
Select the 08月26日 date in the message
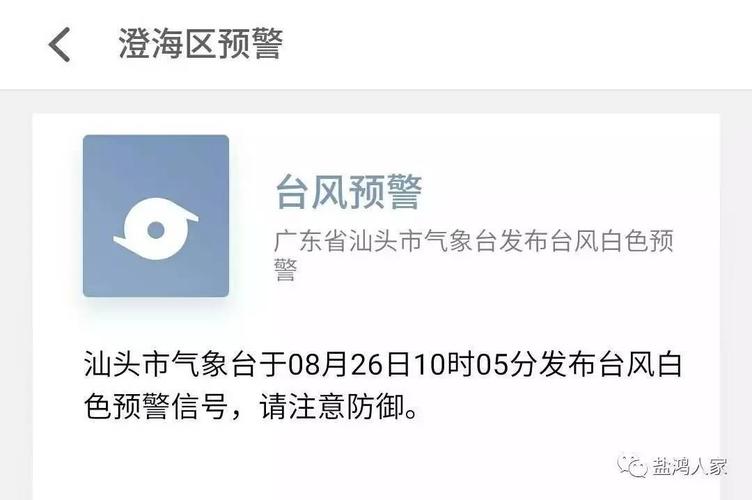(x=350, y=364)
